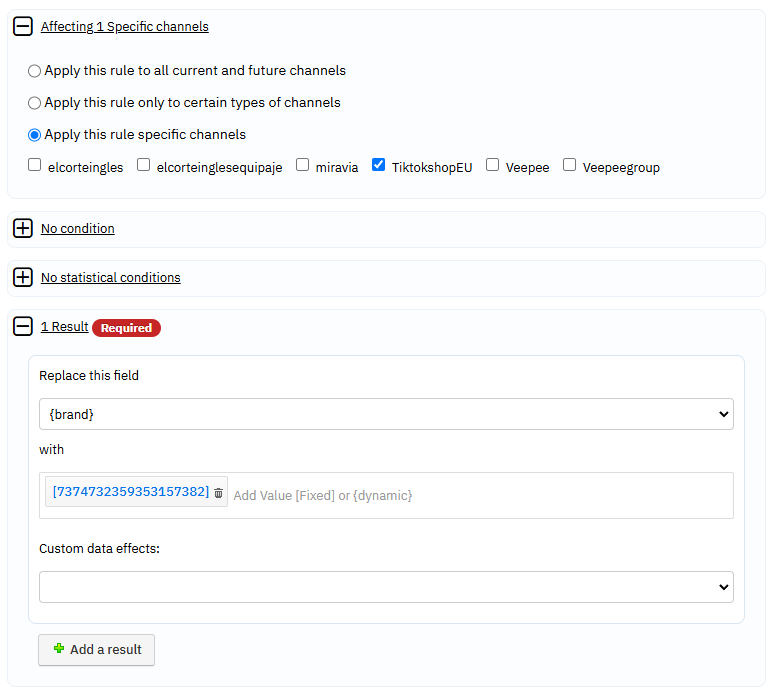Check the elcorteingles channel checkbox
778x694 pixels.
point(34,165)
